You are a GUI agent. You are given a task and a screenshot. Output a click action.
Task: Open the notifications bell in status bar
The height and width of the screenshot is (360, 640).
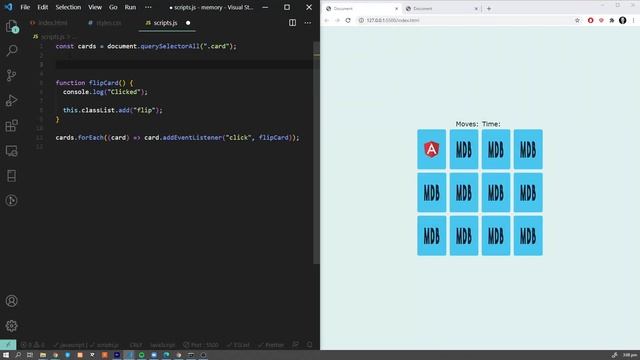309,345
